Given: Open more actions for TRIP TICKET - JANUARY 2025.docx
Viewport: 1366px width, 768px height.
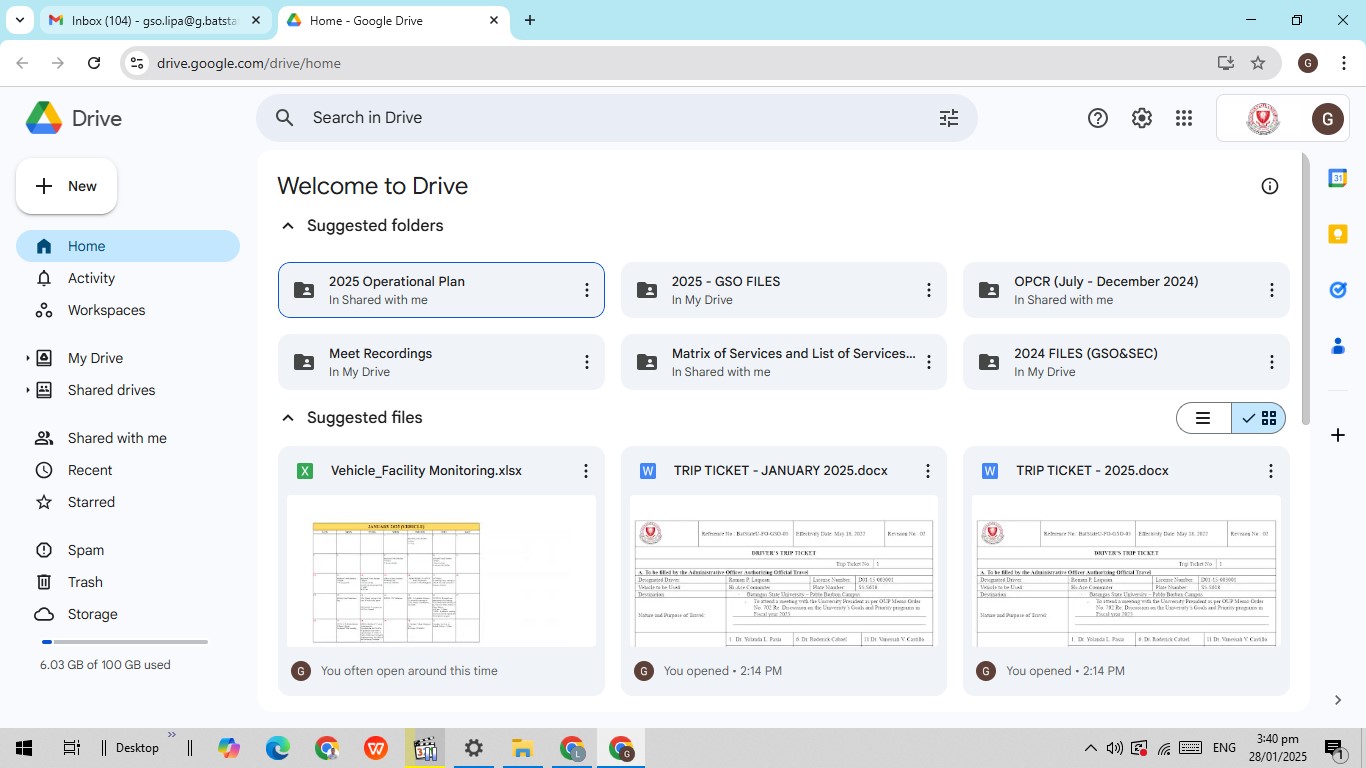Looking at the screenshot, I should coord(928,471).
